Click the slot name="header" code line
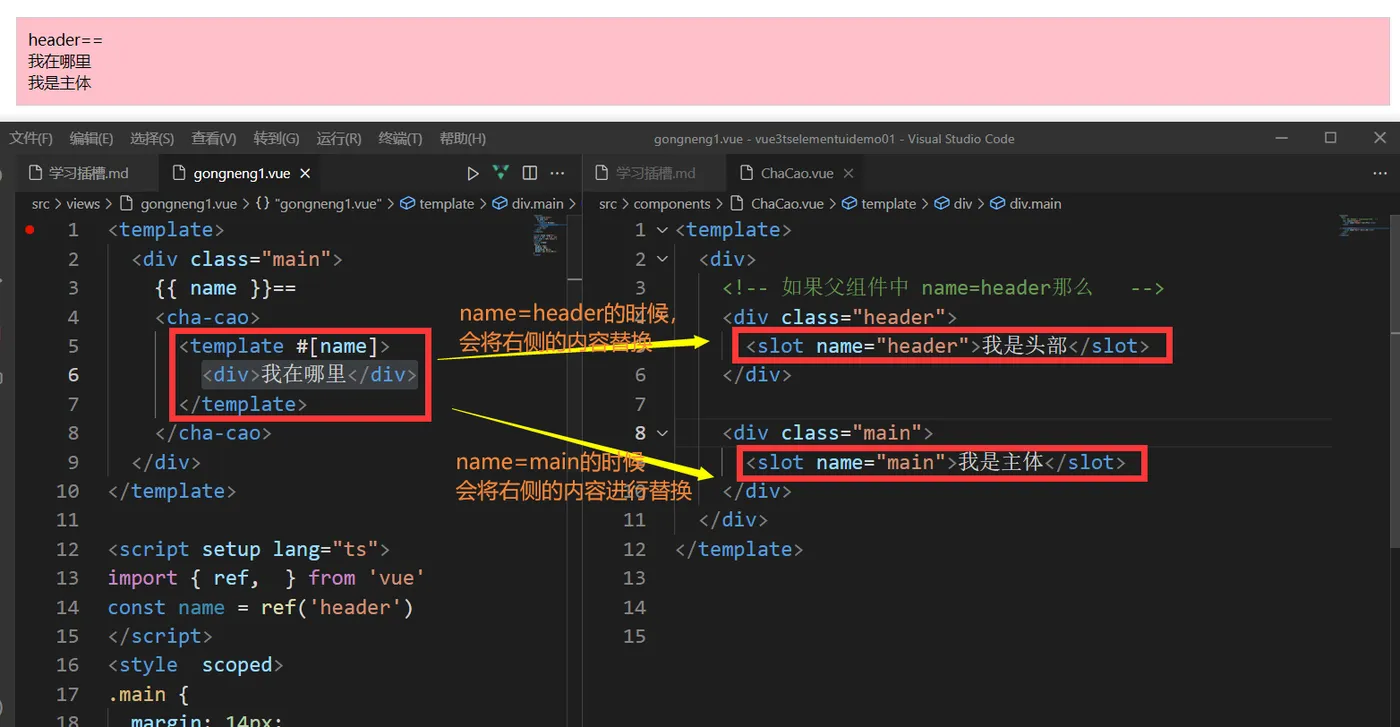Screen dimensions: 1400x727 click(x=948, y=346)
